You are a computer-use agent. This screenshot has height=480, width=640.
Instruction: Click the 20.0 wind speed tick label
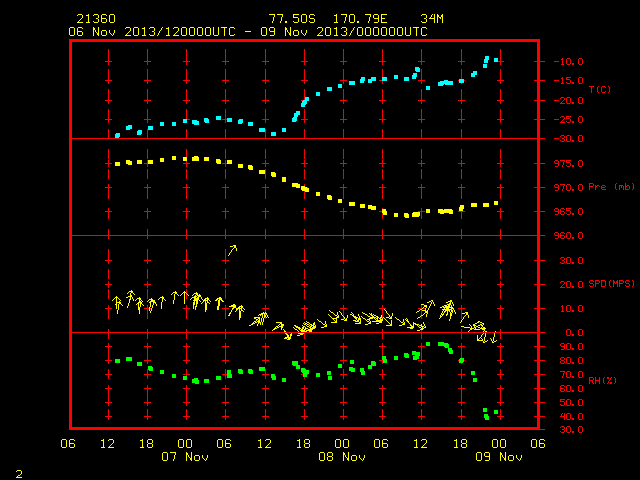click(x=571, y=284)
